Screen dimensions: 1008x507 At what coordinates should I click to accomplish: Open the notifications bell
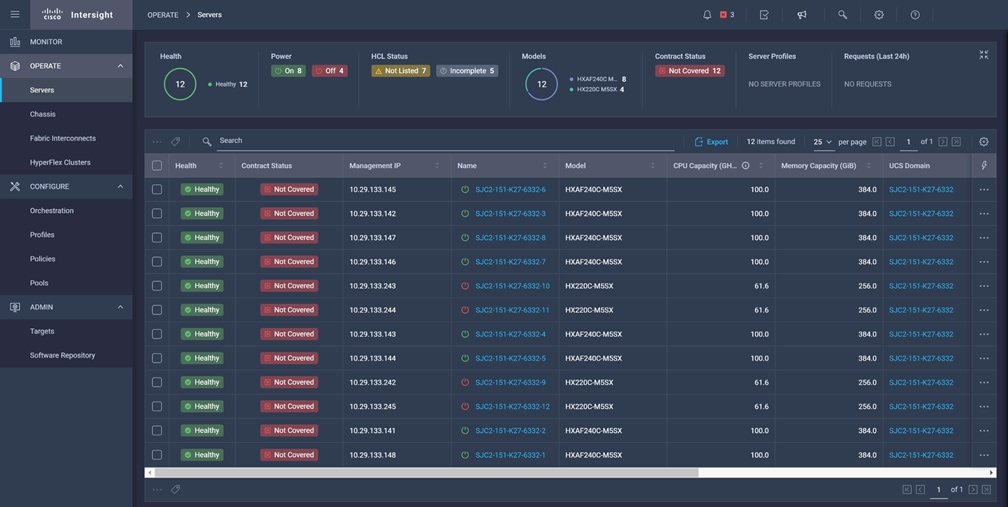(x=707, y=14)
